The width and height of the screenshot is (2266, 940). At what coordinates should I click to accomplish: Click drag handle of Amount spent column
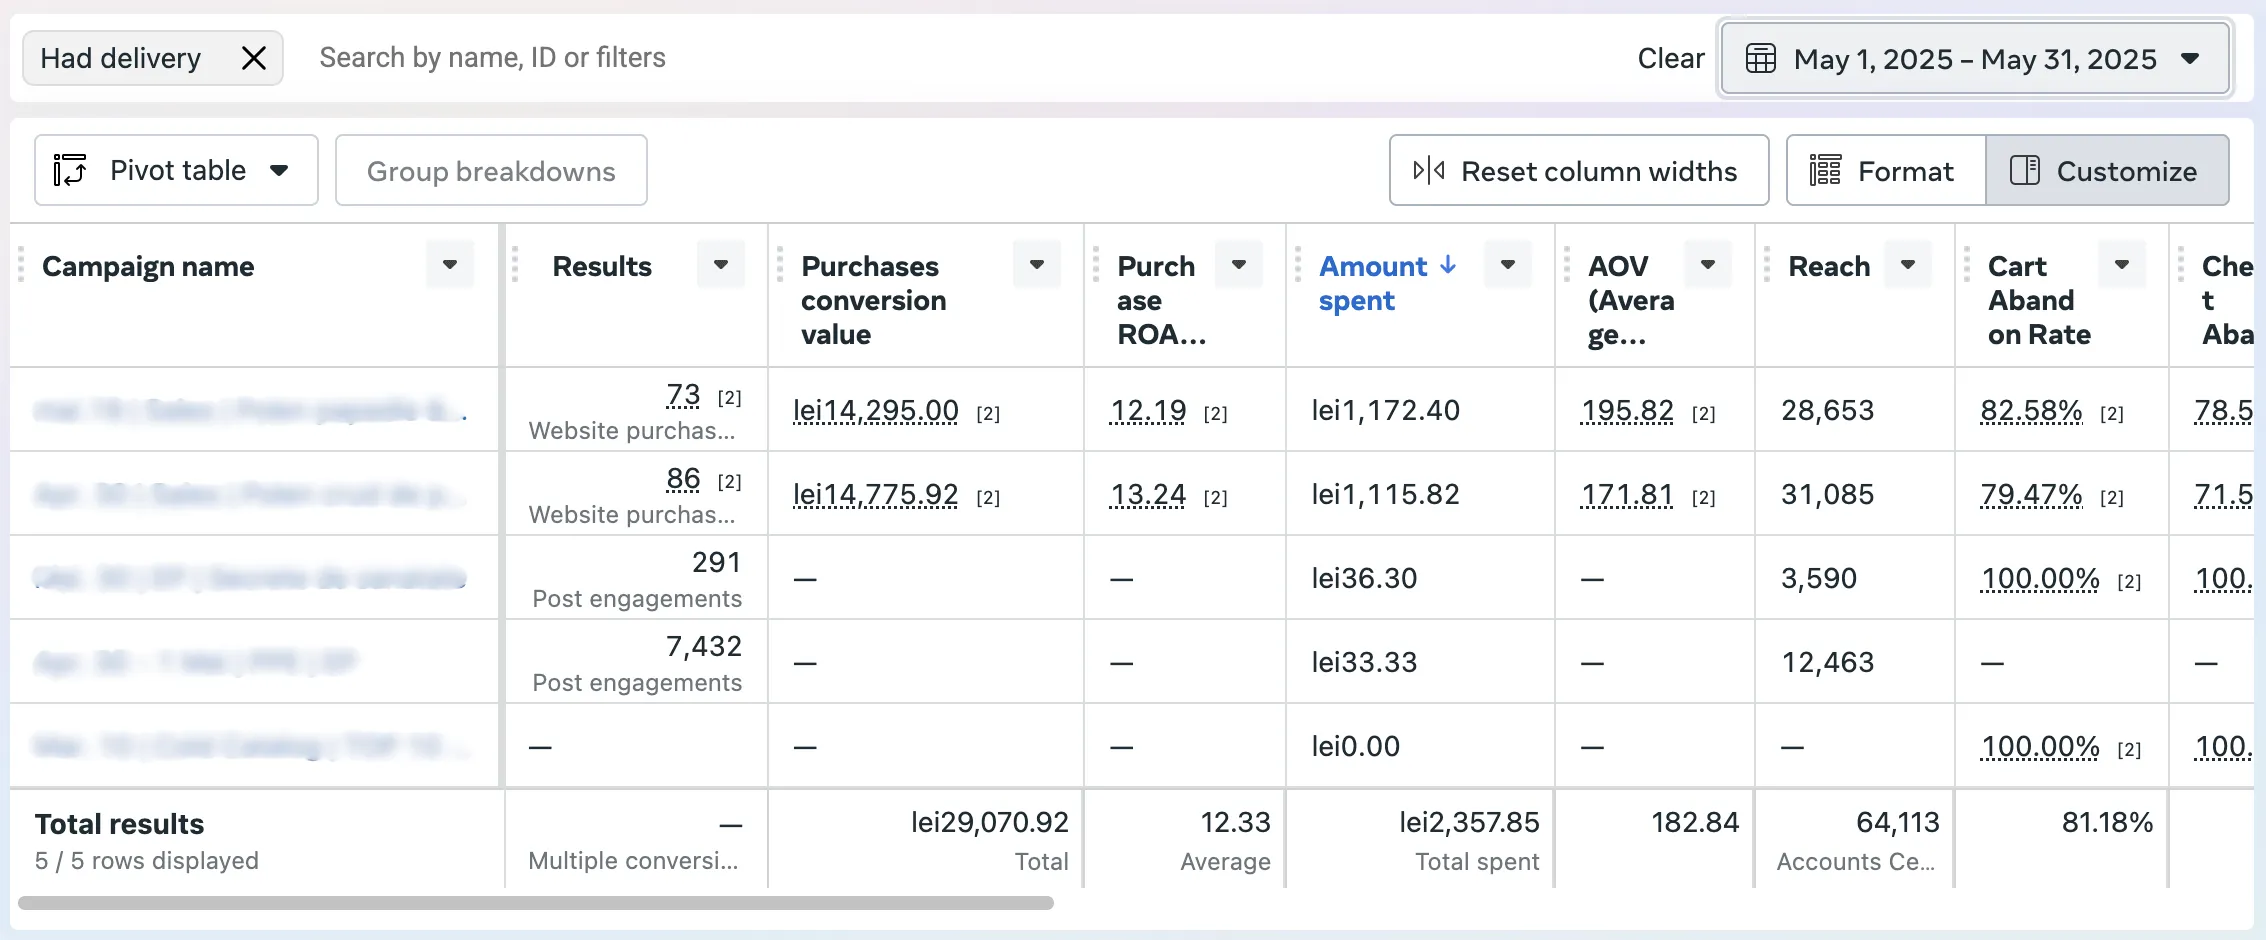pyautogui.click(x=1298, y=265)
